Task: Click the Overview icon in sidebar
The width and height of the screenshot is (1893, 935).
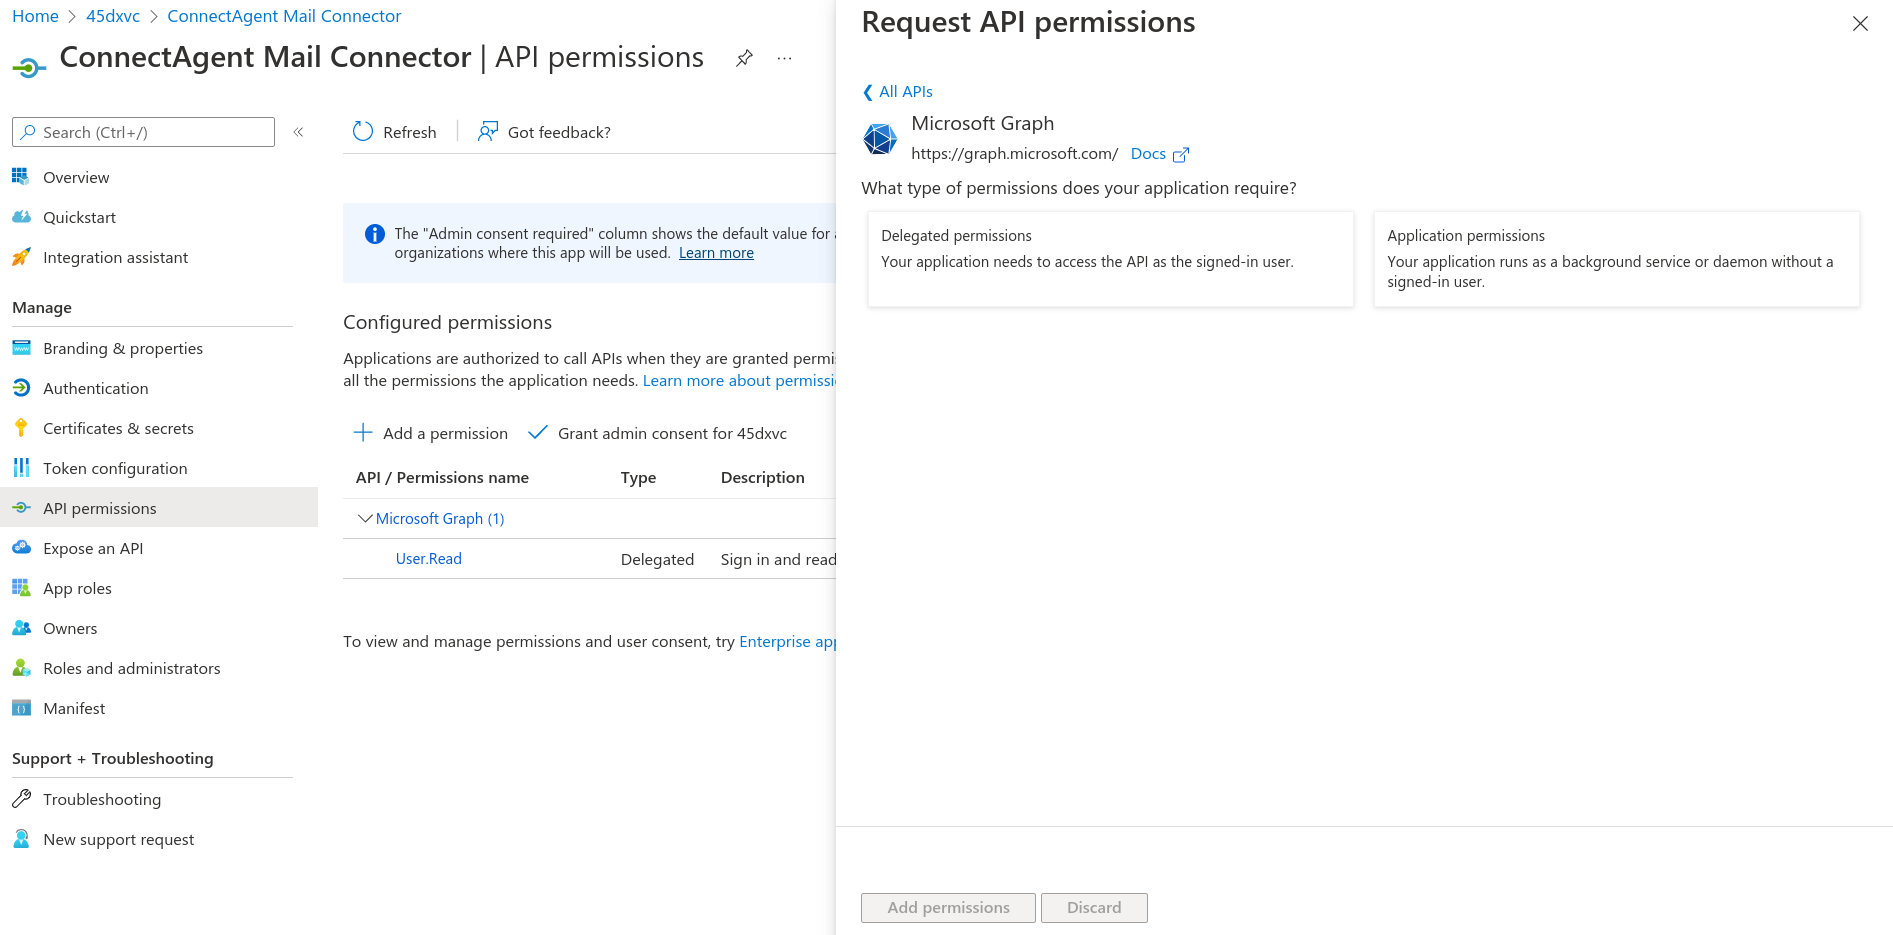Action: tap(21, 177)
